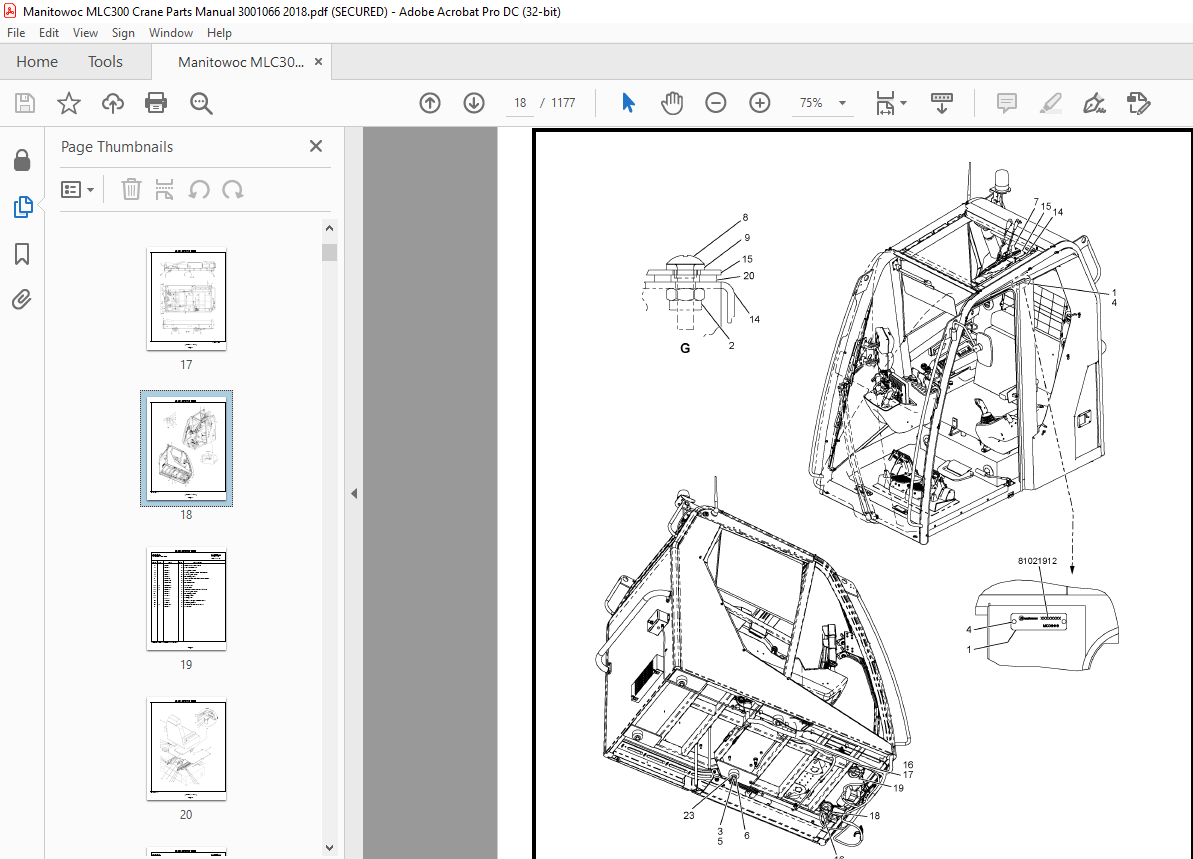Switch to the Tools tab
1193x859 pixels.
point(105,62)
